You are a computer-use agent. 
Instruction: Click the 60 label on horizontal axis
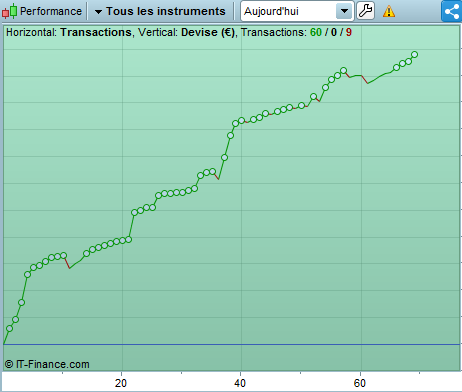(360, 383)
